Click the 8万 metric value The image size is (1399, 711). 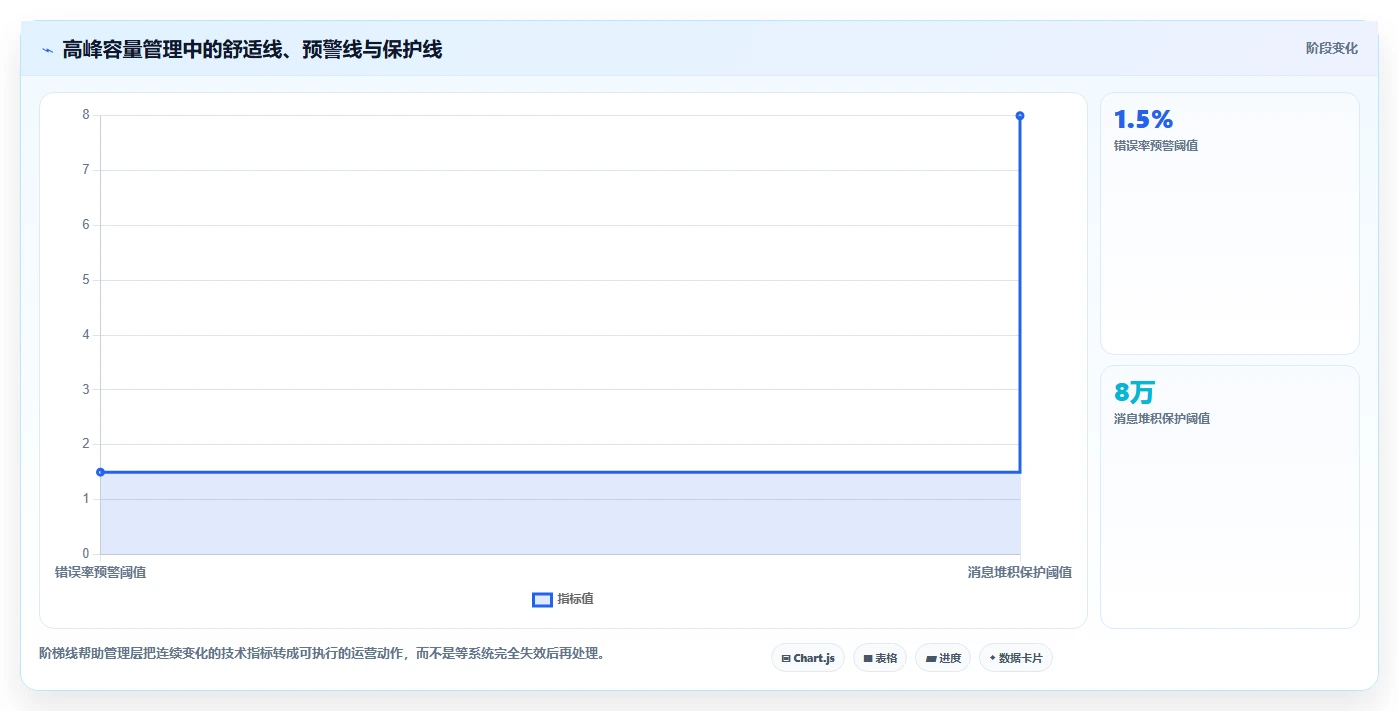click(x=1134, y=393)
